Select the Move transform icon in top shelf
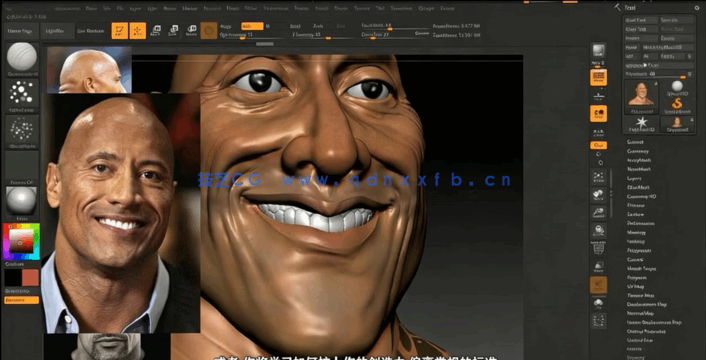Image resolution: width=706 pixels, height=360 pixels. 155,30
